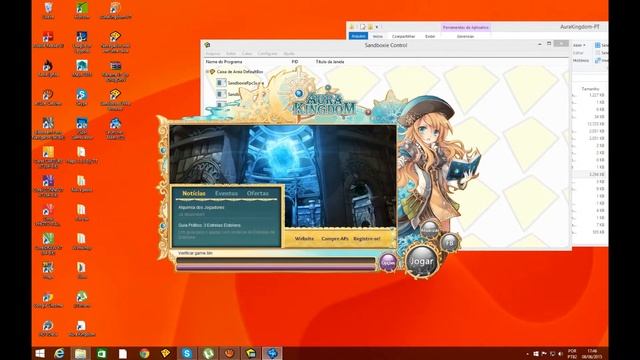Click the network icon in system tray
Screen dimensions: 640x360
[x=552, y=354]
